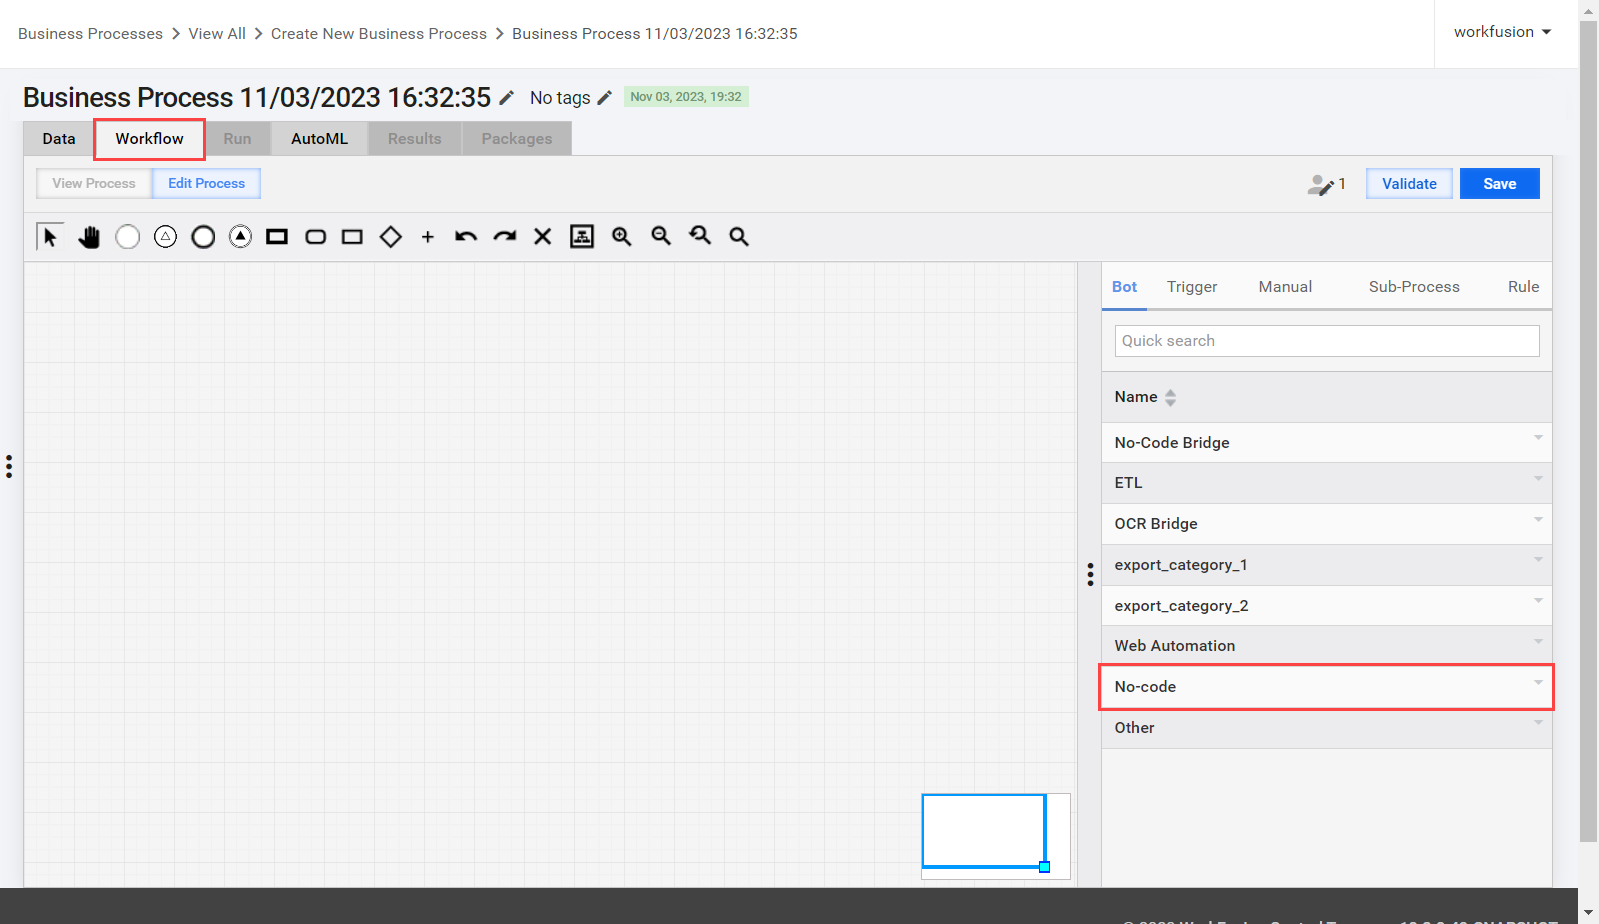Viewport: 1599px width, 924px height.
Task: Expand the Web Automation category
Action: (x=1326, y=646)
